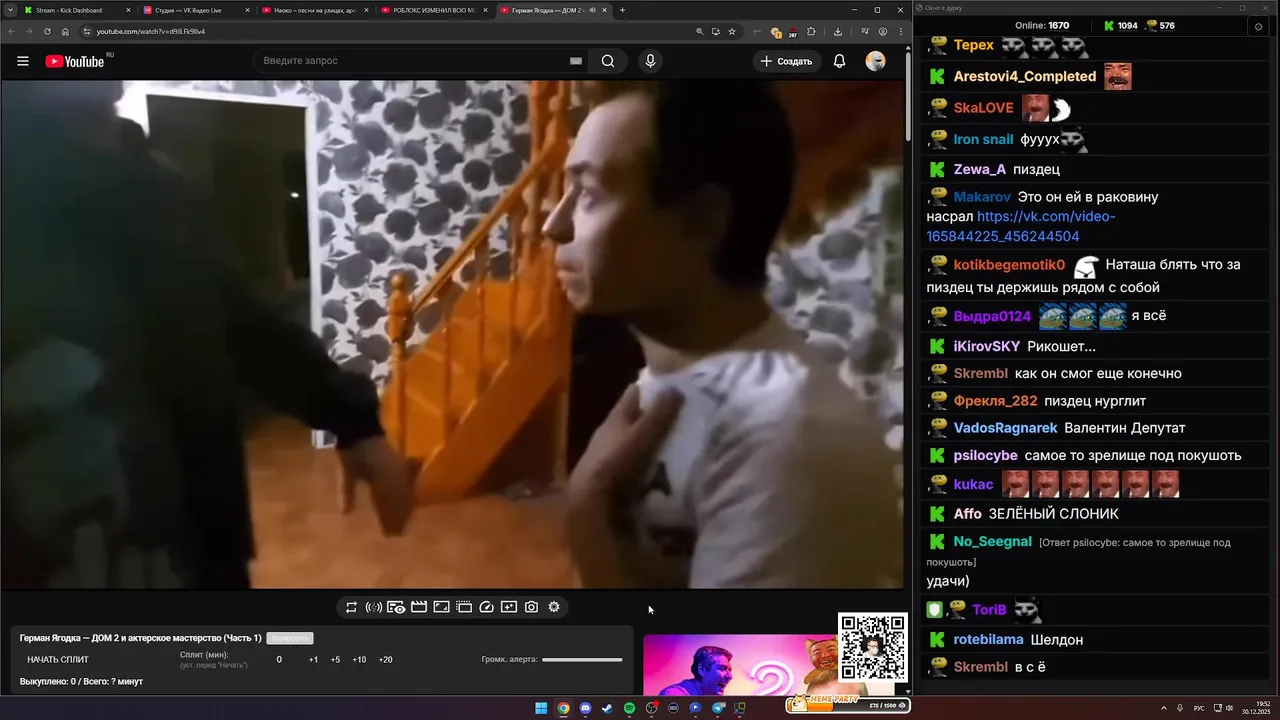This screenshot has width=1280, height=720.
Task: Click username kotikbegemotik0 in chat
Action: [1009, 265]
